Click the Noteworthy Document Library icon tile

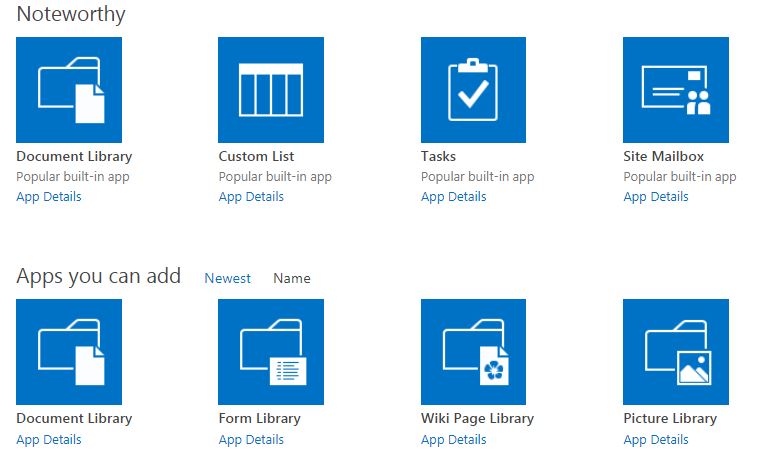(x=69, y=90)
